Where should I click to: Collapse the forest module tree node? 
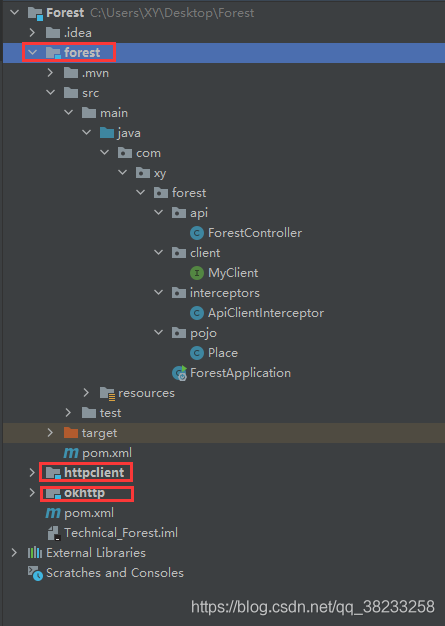(x=32, y=52)
